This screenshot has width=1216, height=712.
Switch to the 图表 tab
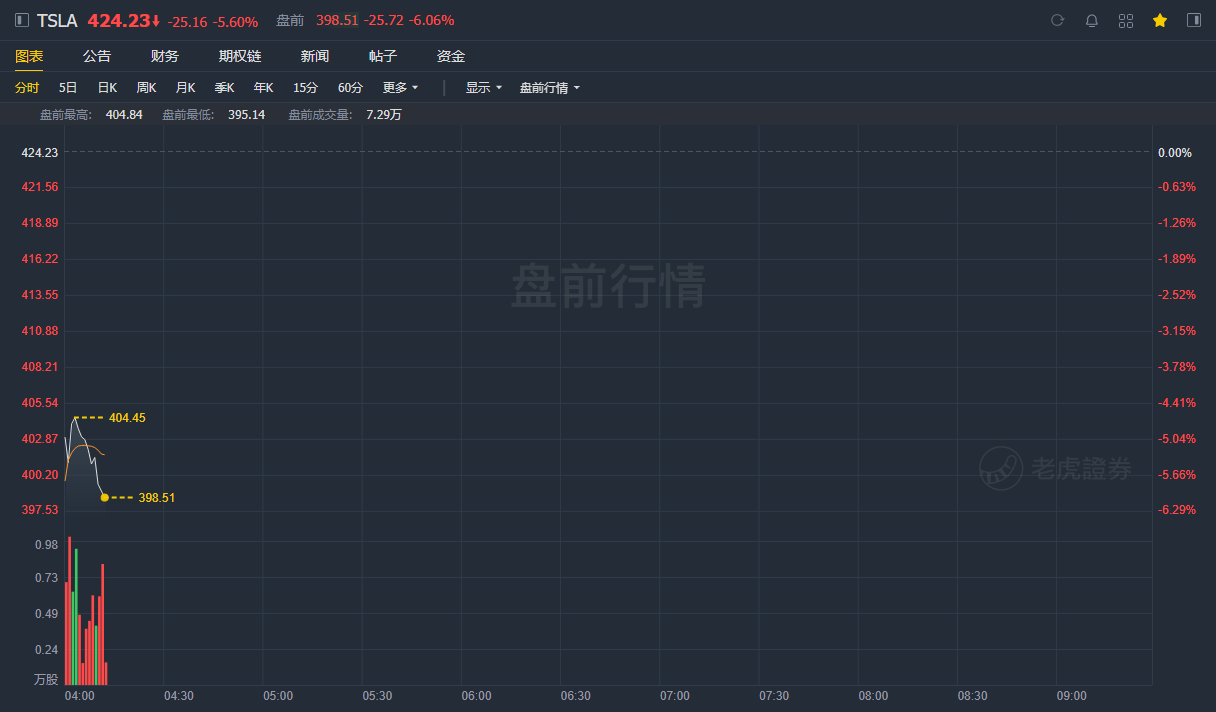(x=29, y=56)
